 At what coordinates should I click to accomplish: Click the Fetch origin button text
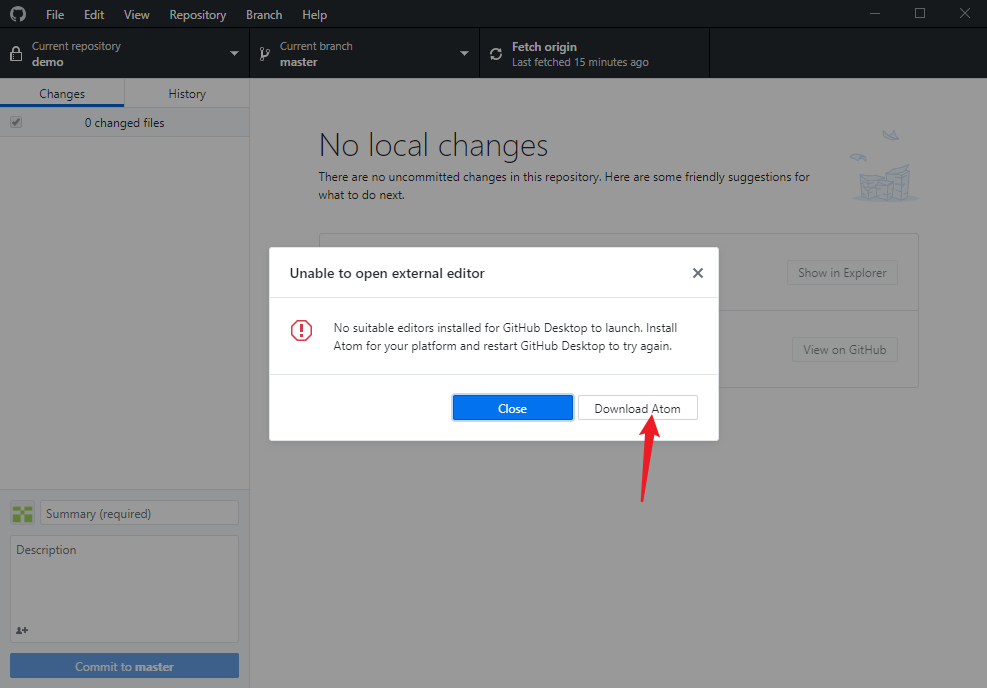pyautogui.click(x=544, y=47)
